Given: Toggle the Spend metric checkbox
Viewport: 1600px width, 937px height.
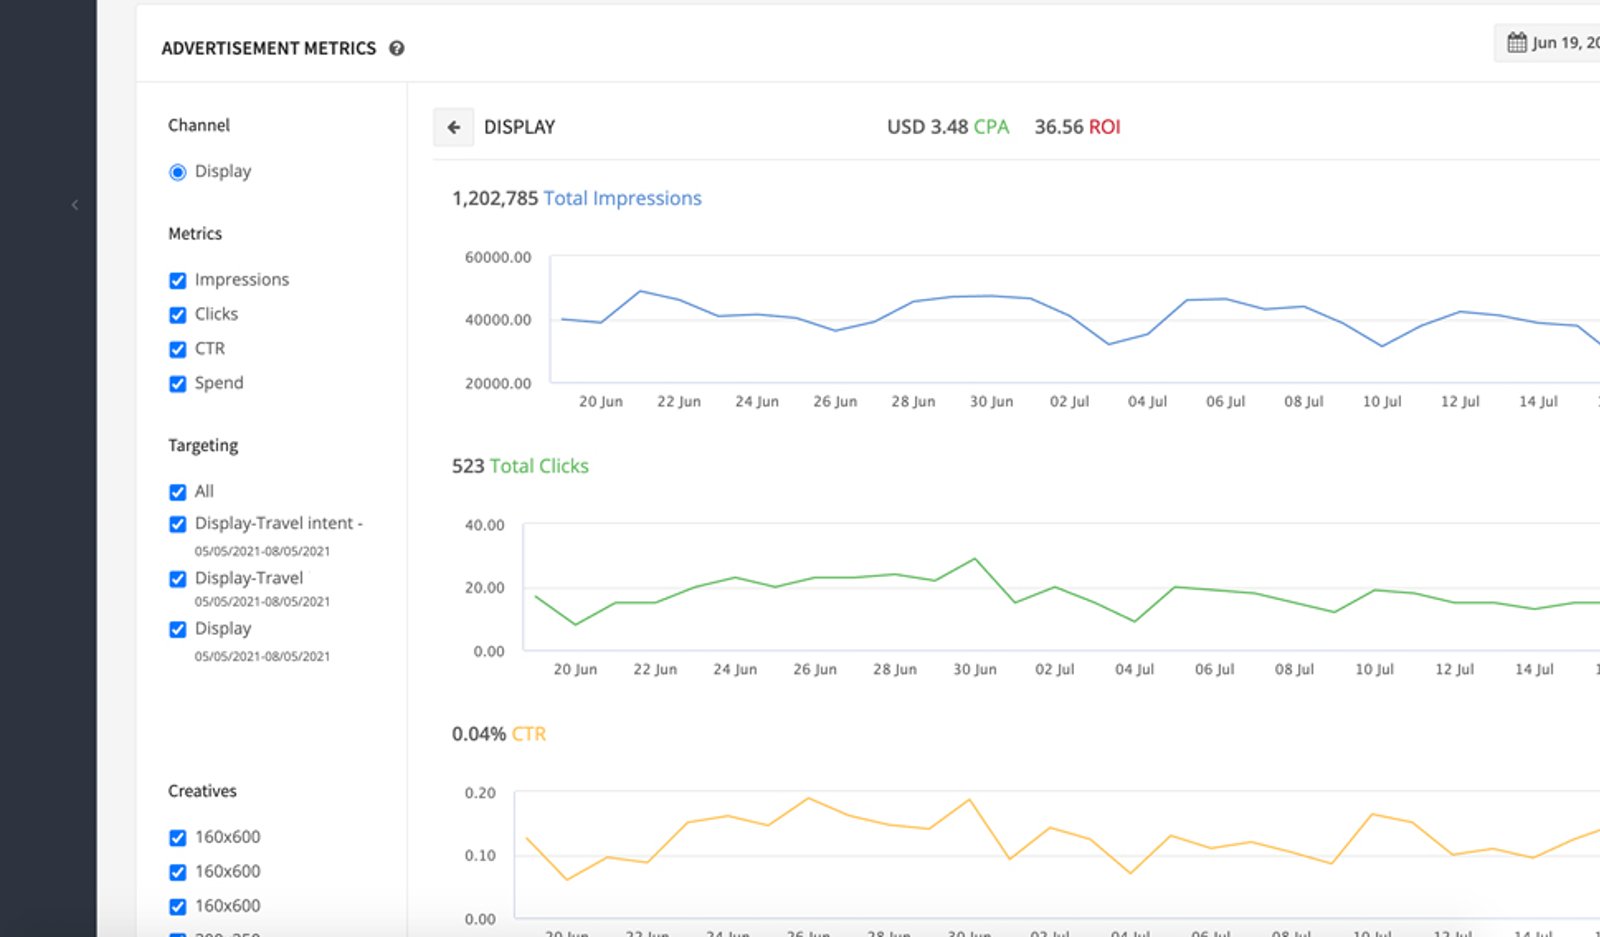Looking at the screenshot, I should coord(178,384).
